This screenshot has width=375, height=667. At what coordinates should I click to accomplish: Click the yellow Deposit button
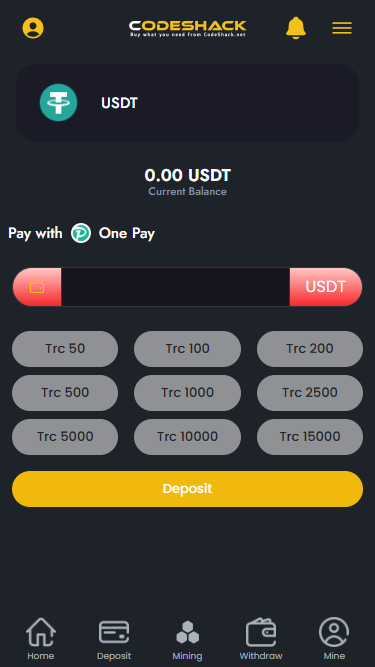click(188, 489)
